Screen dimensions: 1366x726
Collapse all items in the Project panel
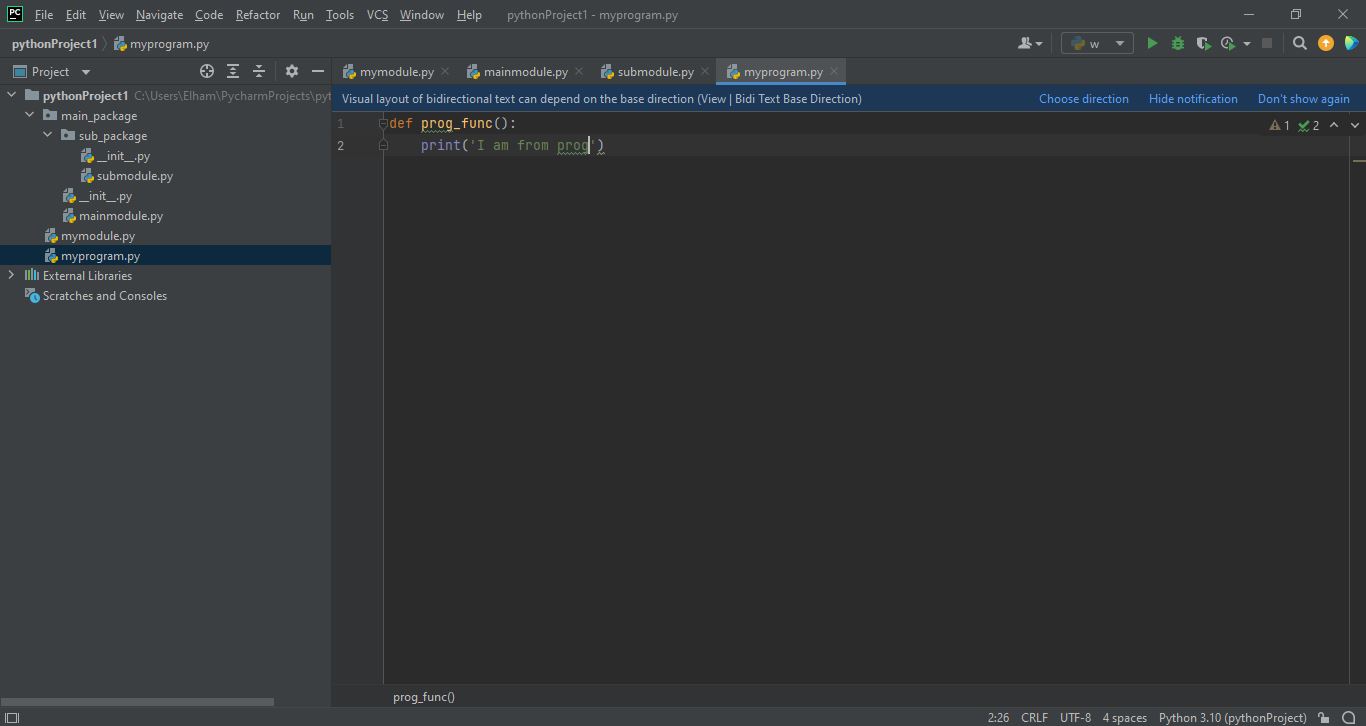pyautogui.click(x=259, y=71)
